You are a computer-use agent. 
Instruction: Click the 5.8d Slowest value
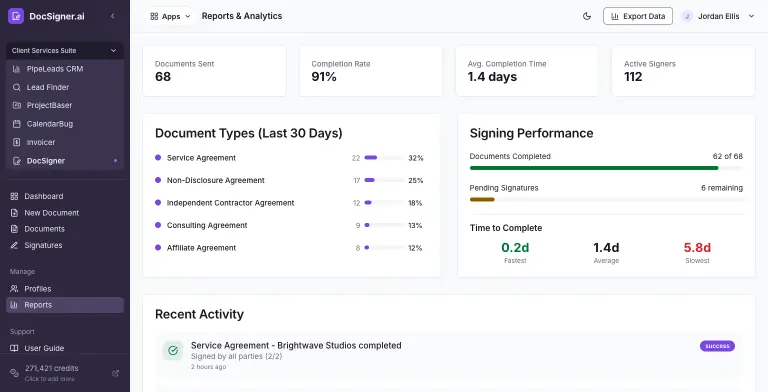click(697, 247)
